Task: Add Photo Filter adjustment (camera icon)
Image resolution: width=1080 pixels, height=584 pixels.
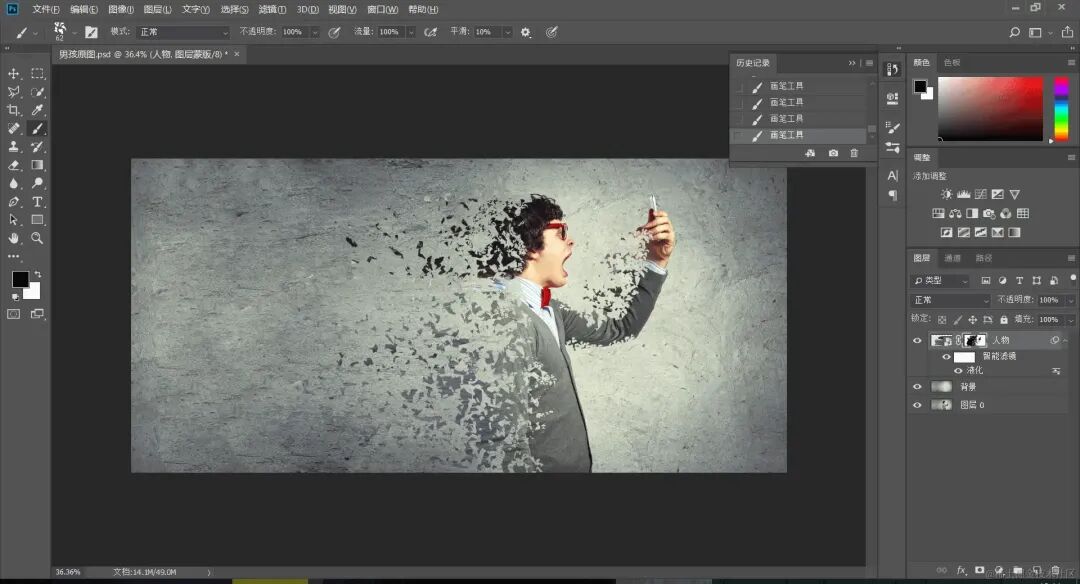Action: (x=989, y=213)
